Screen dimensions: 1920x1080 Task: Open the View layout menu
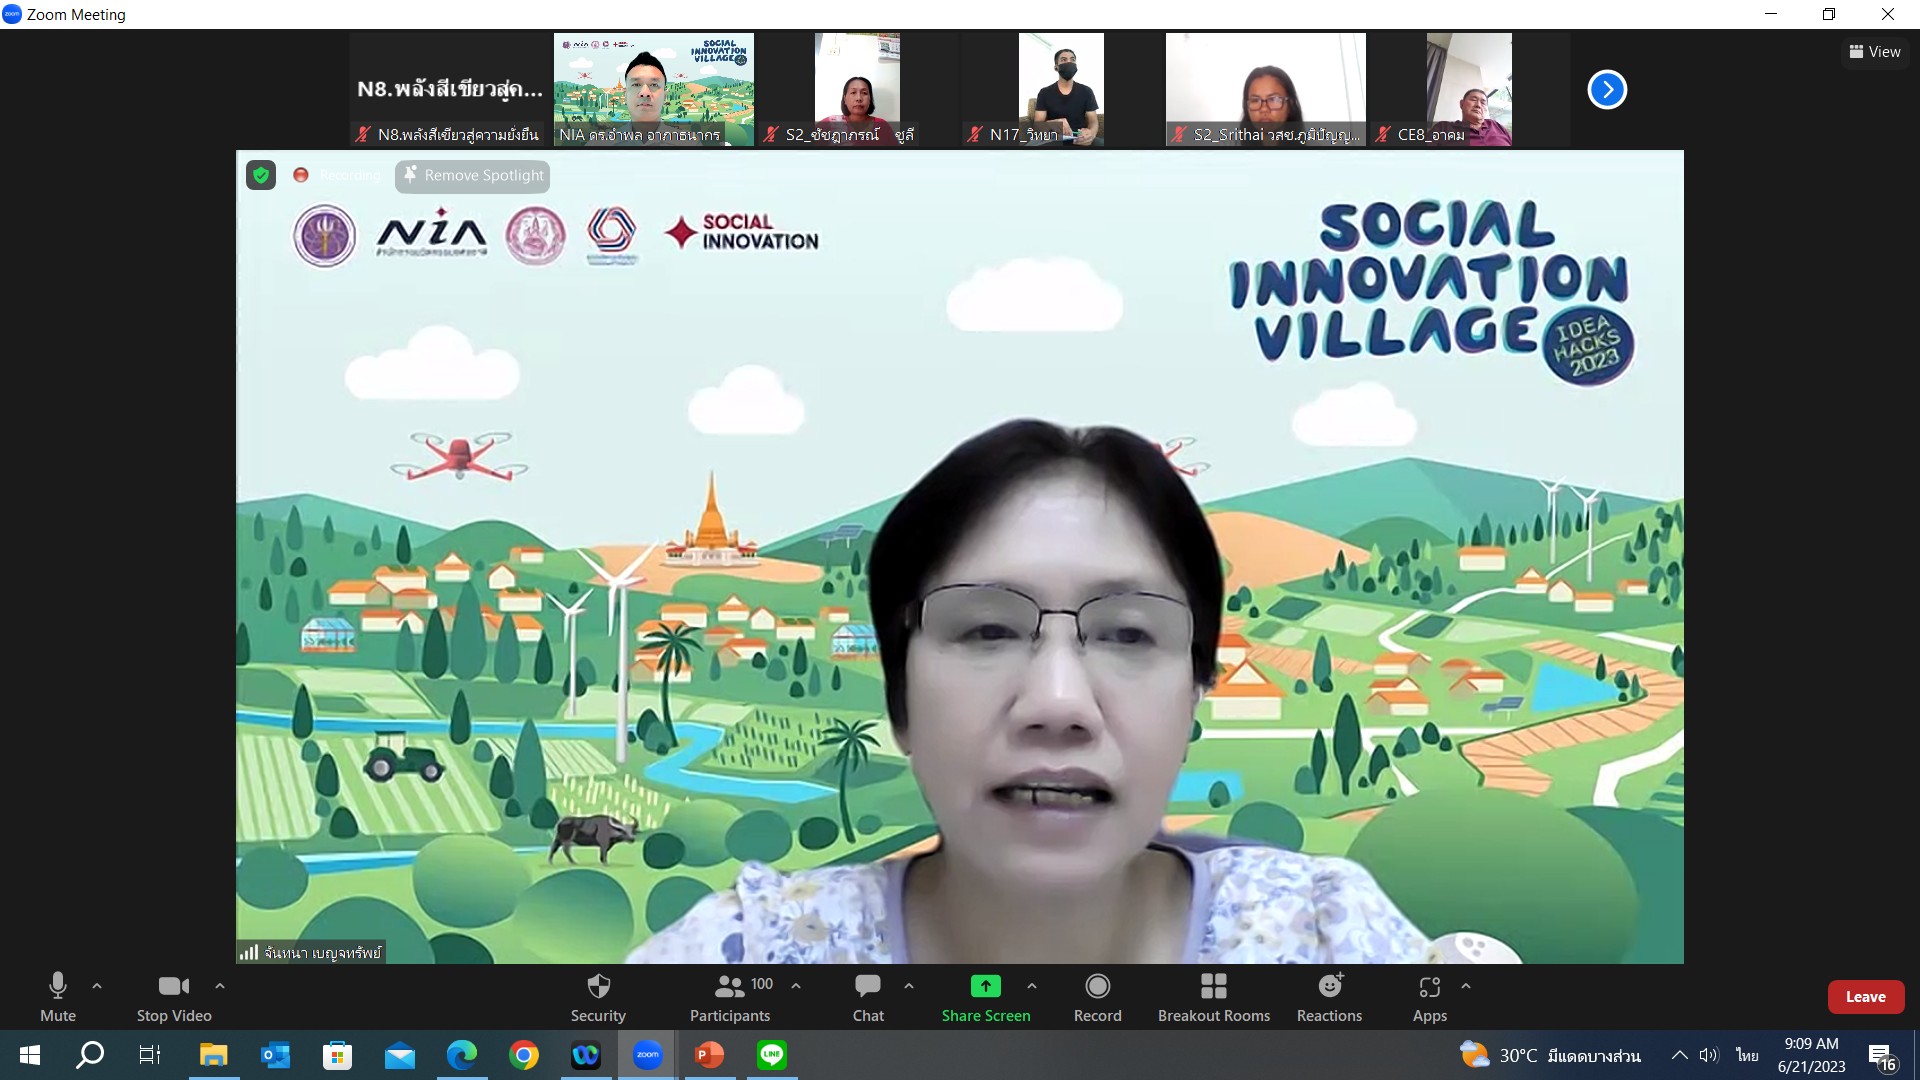pyautogui.click(x=1875, y=52)
